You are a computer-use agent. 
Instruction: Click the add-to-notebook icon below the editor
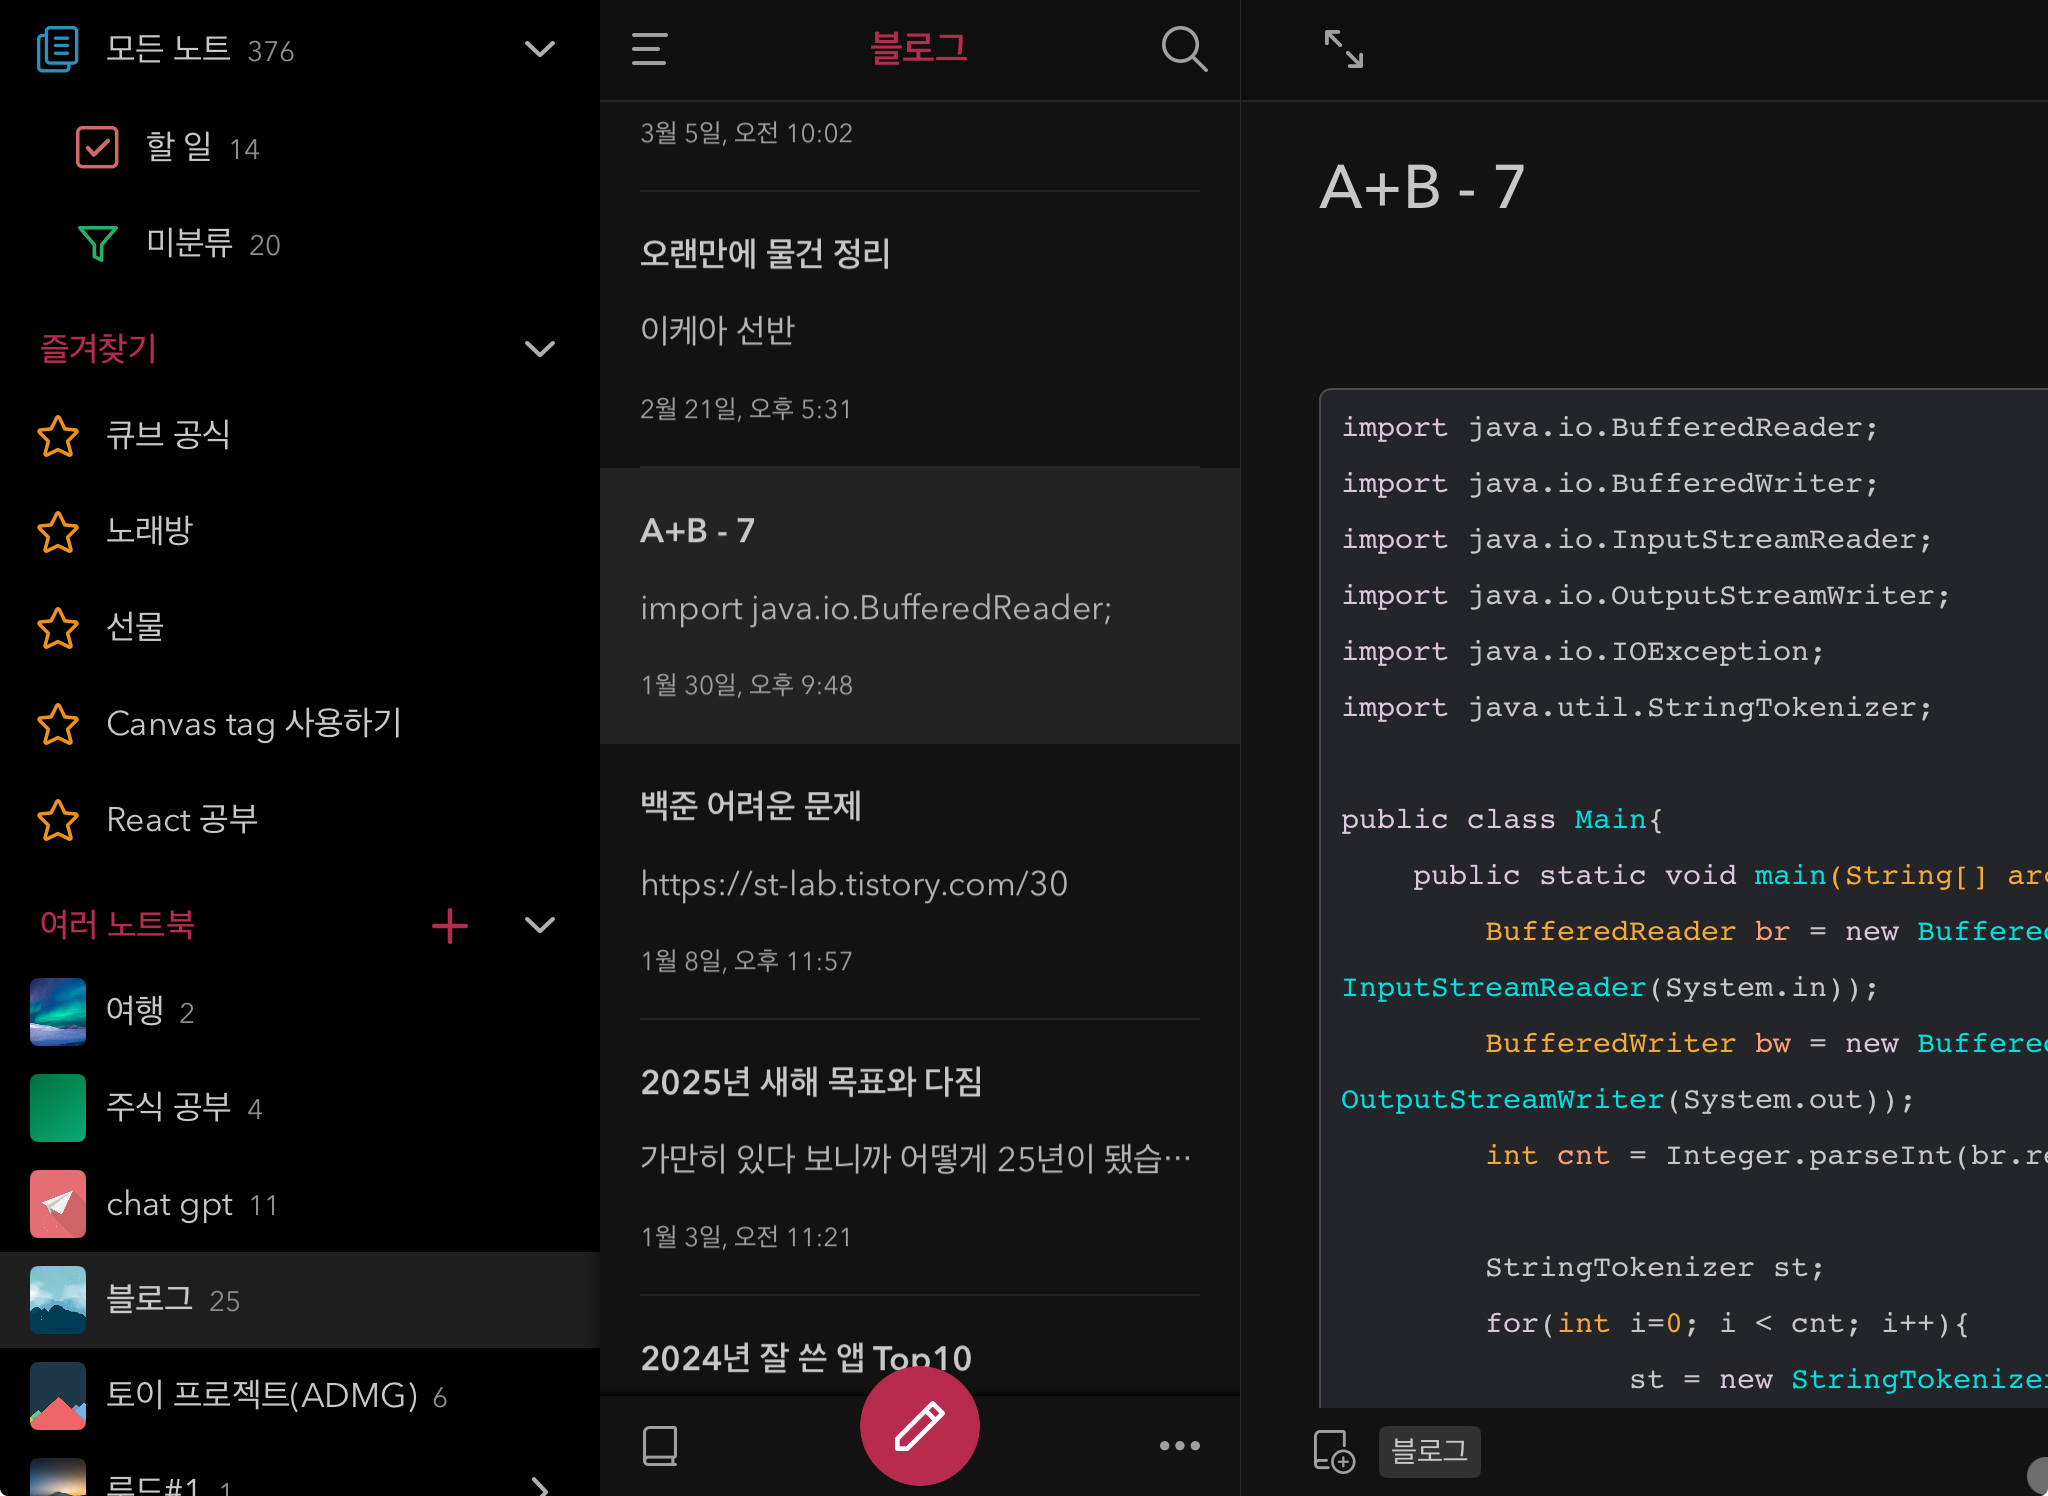(1333, 1451)
